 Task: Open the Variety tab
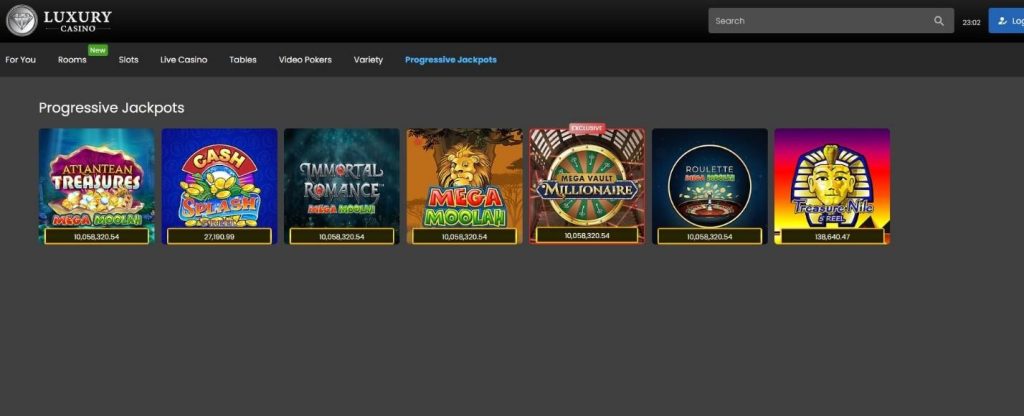click(x=368, y=59)
